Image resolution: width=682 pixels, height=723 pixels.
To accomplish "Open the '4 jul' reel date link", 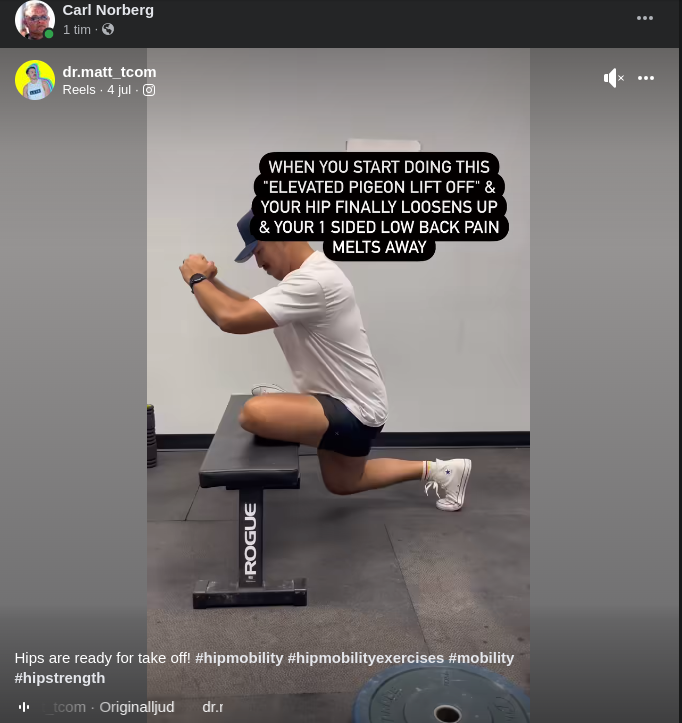I will [x=119, y=90].
